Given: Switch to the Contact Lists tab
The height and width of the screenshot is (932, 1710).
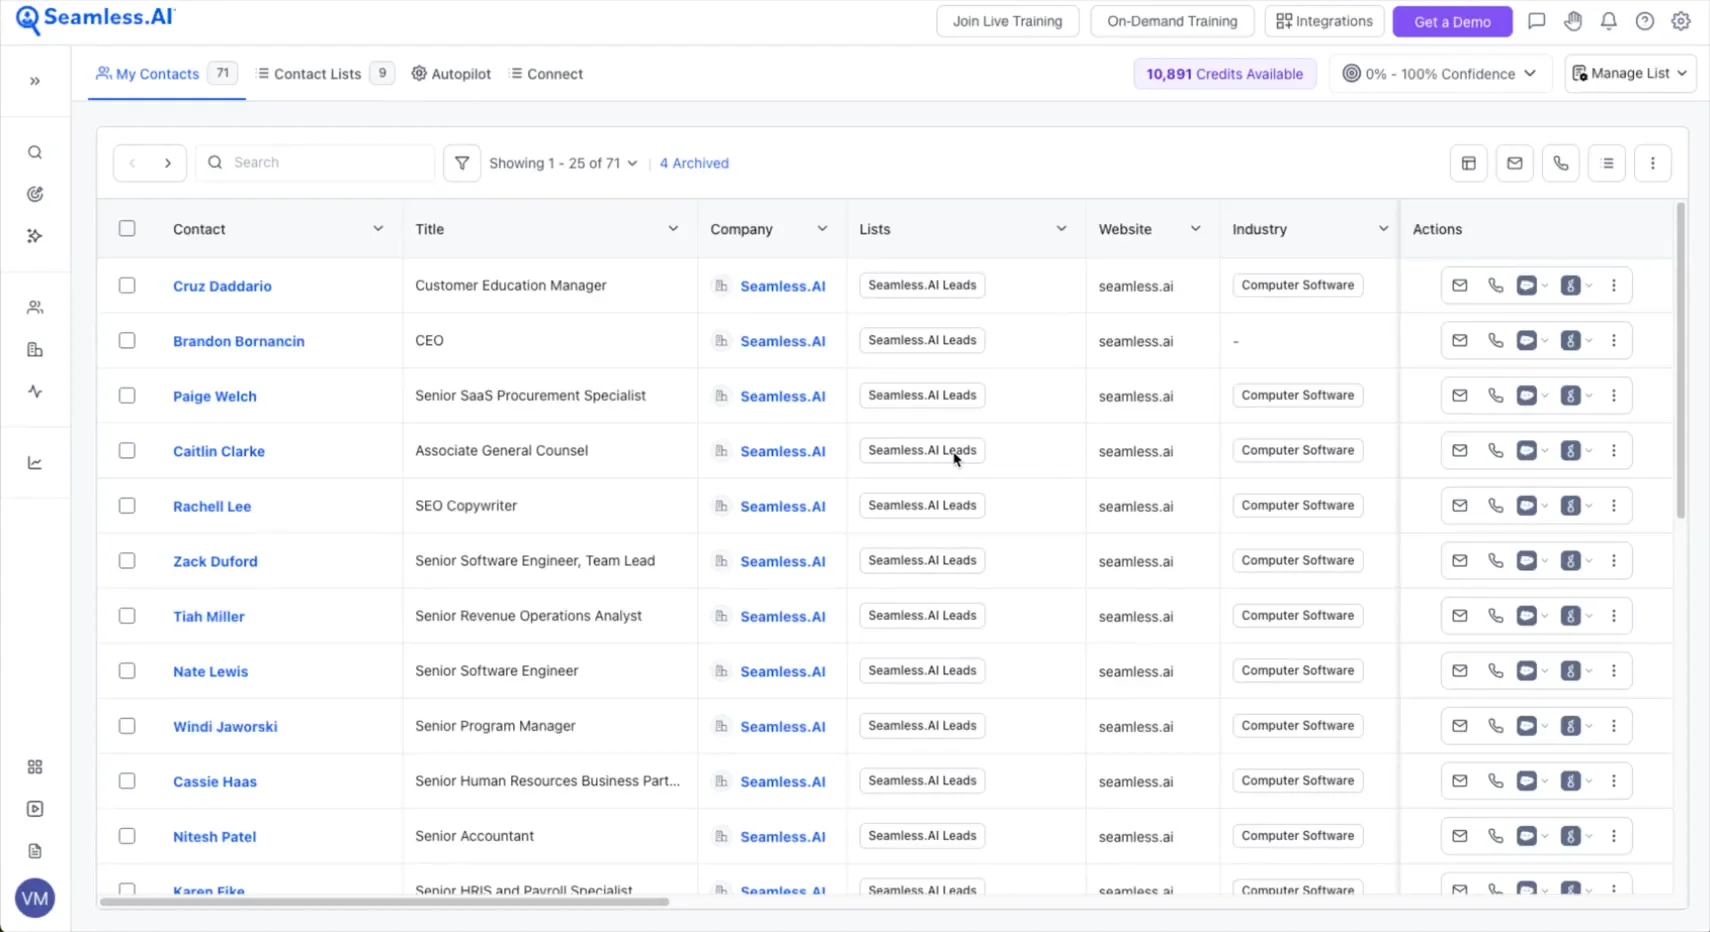Looking at the screenshot, I should pos(317,73).
